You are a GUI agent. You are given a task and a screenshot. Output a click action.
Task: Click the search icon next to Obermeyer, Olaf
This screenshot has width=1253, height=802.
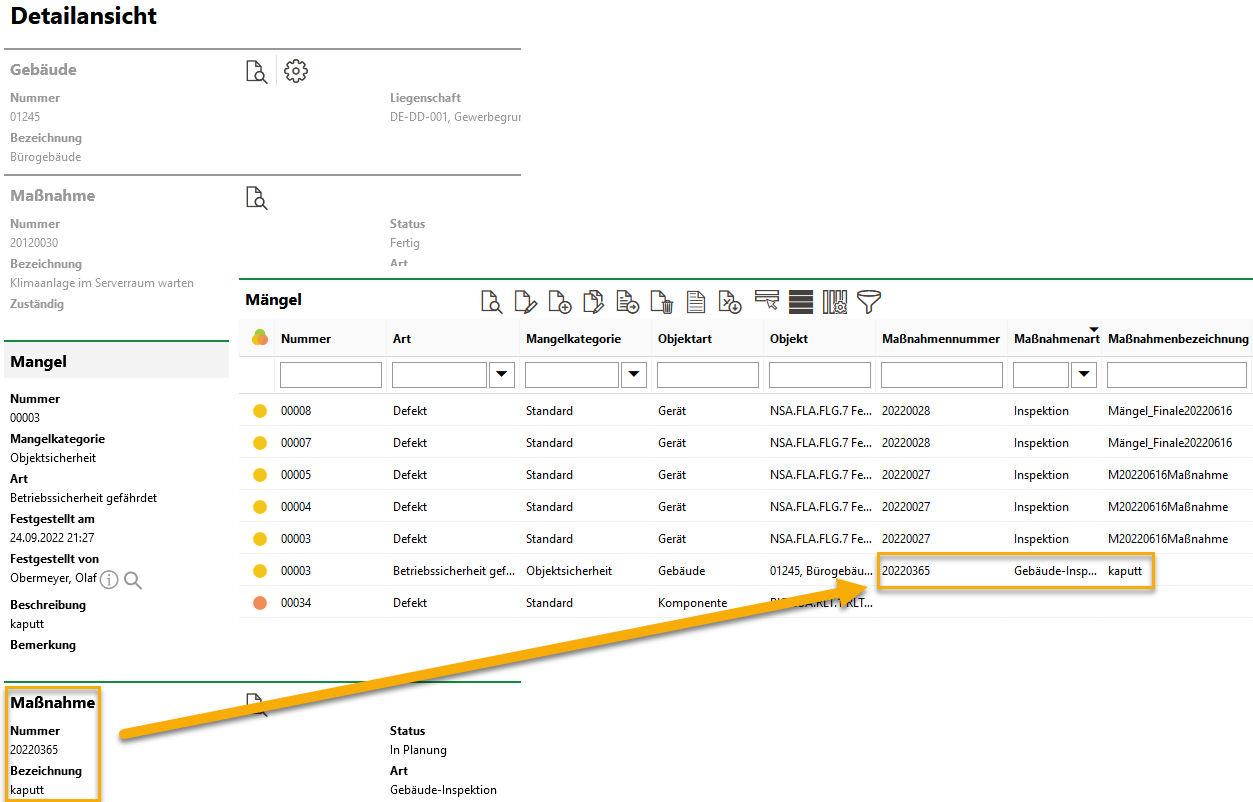coord(133,580)
